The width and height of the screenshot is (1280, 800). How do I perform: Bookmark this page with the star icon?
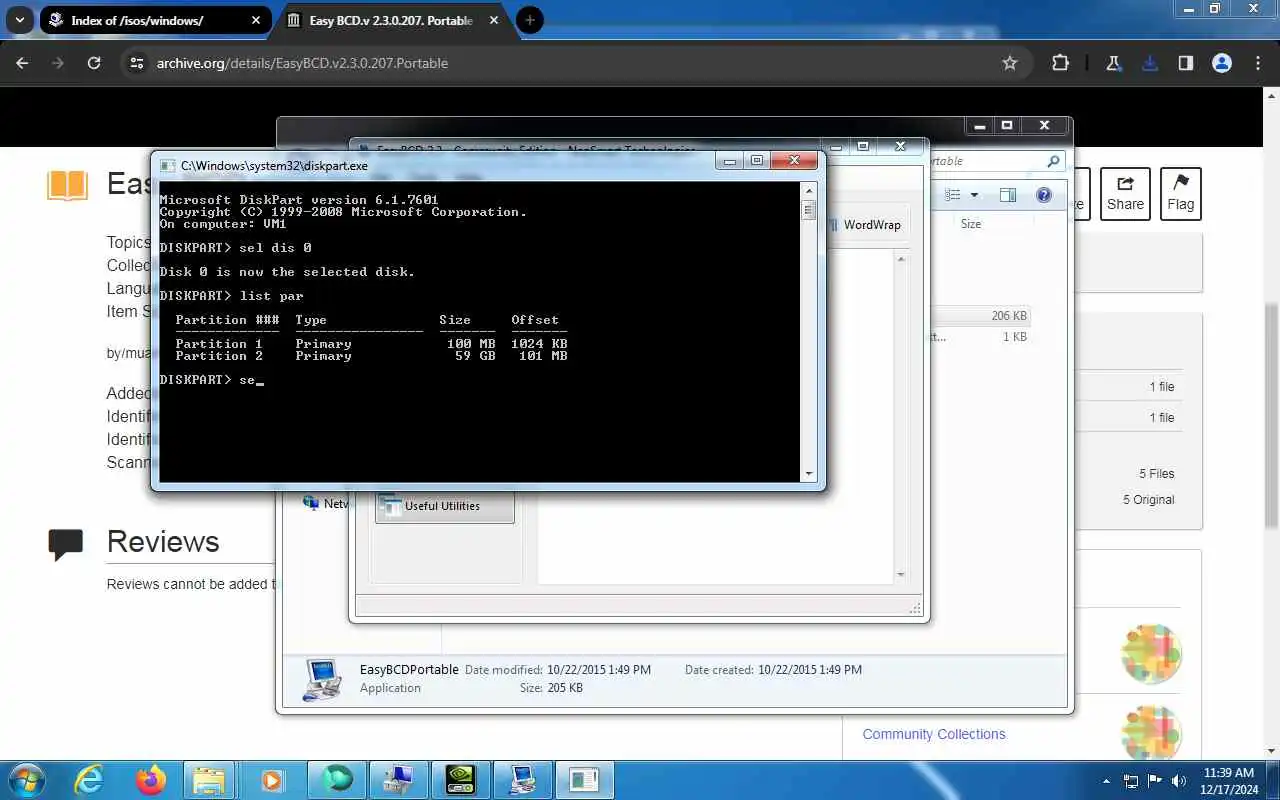coord(1010,63)
